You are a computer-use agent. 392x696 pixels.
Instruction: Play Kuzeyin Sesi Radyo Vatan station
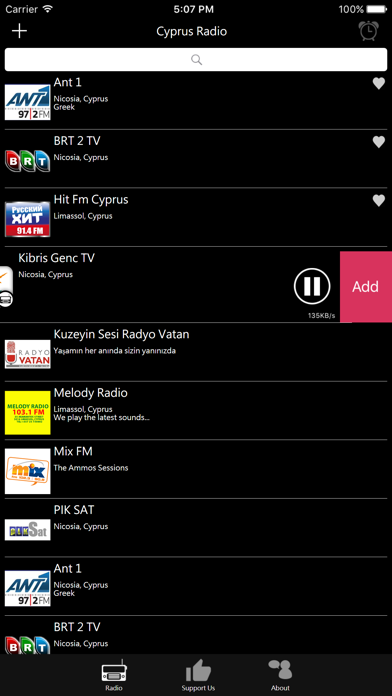point(196,352)
